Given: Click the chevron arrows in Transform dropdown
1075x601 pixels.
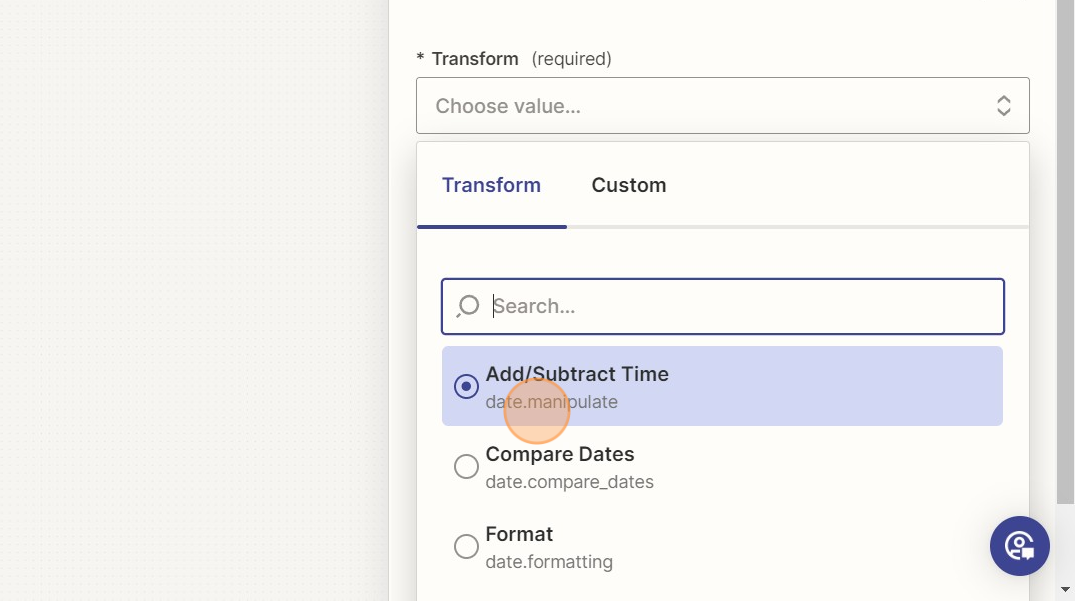Looking at the screenshot, I should pyautogui.click(x=1003, y=106).
